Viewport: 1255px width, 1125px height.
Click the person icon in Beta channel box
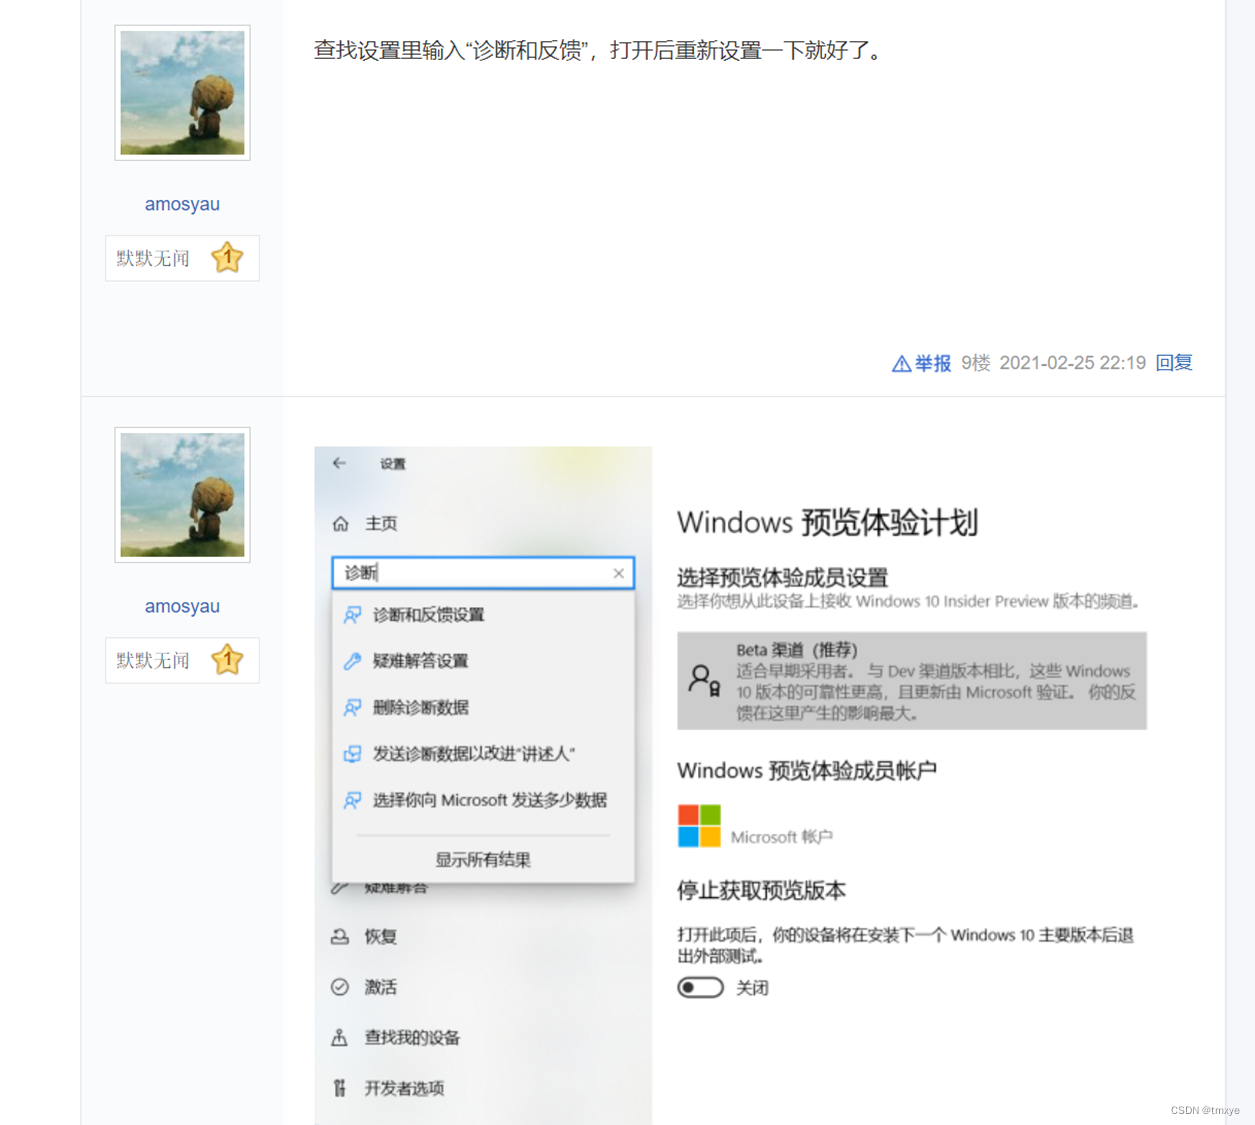pos(704,681)
